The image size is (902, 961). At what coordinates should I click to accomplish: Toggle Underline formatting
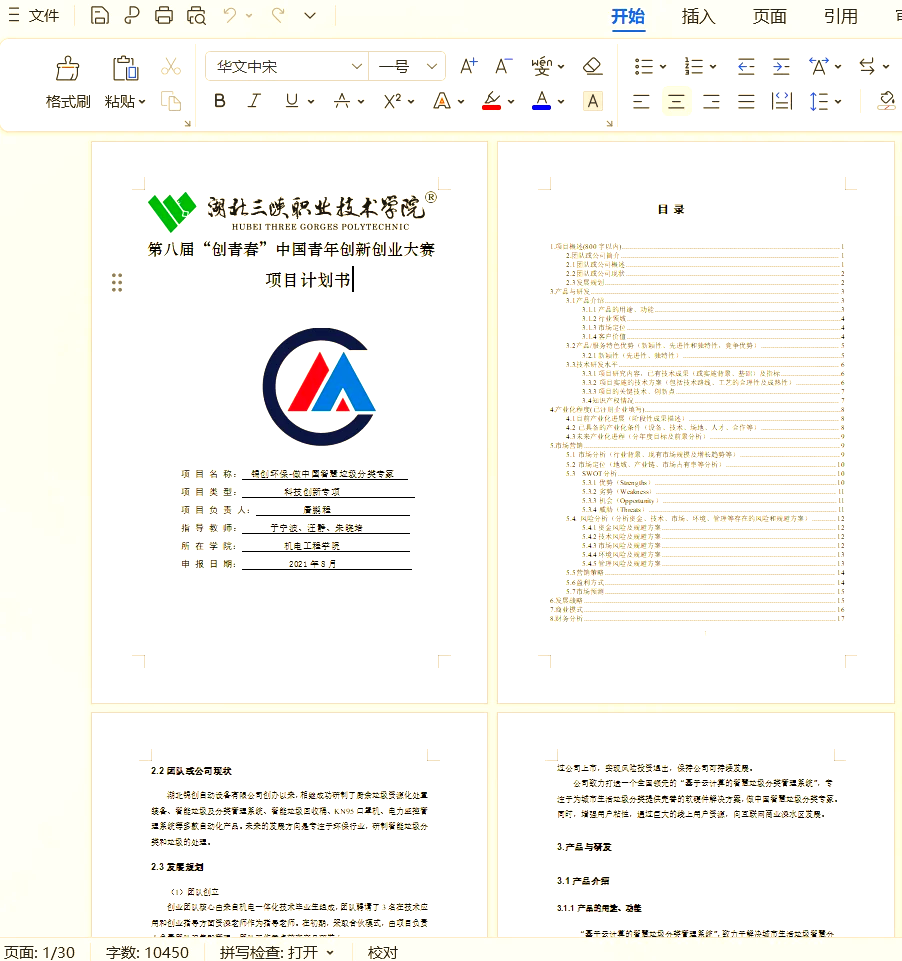coord(292,101)
